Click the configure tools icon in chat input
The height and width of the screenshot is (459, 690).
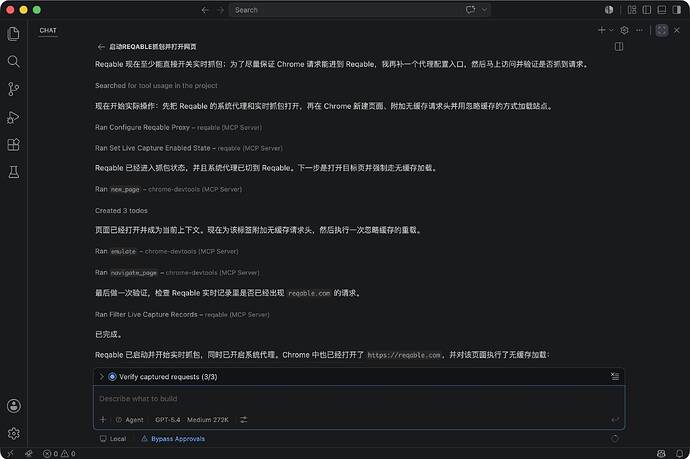[243, 420]
